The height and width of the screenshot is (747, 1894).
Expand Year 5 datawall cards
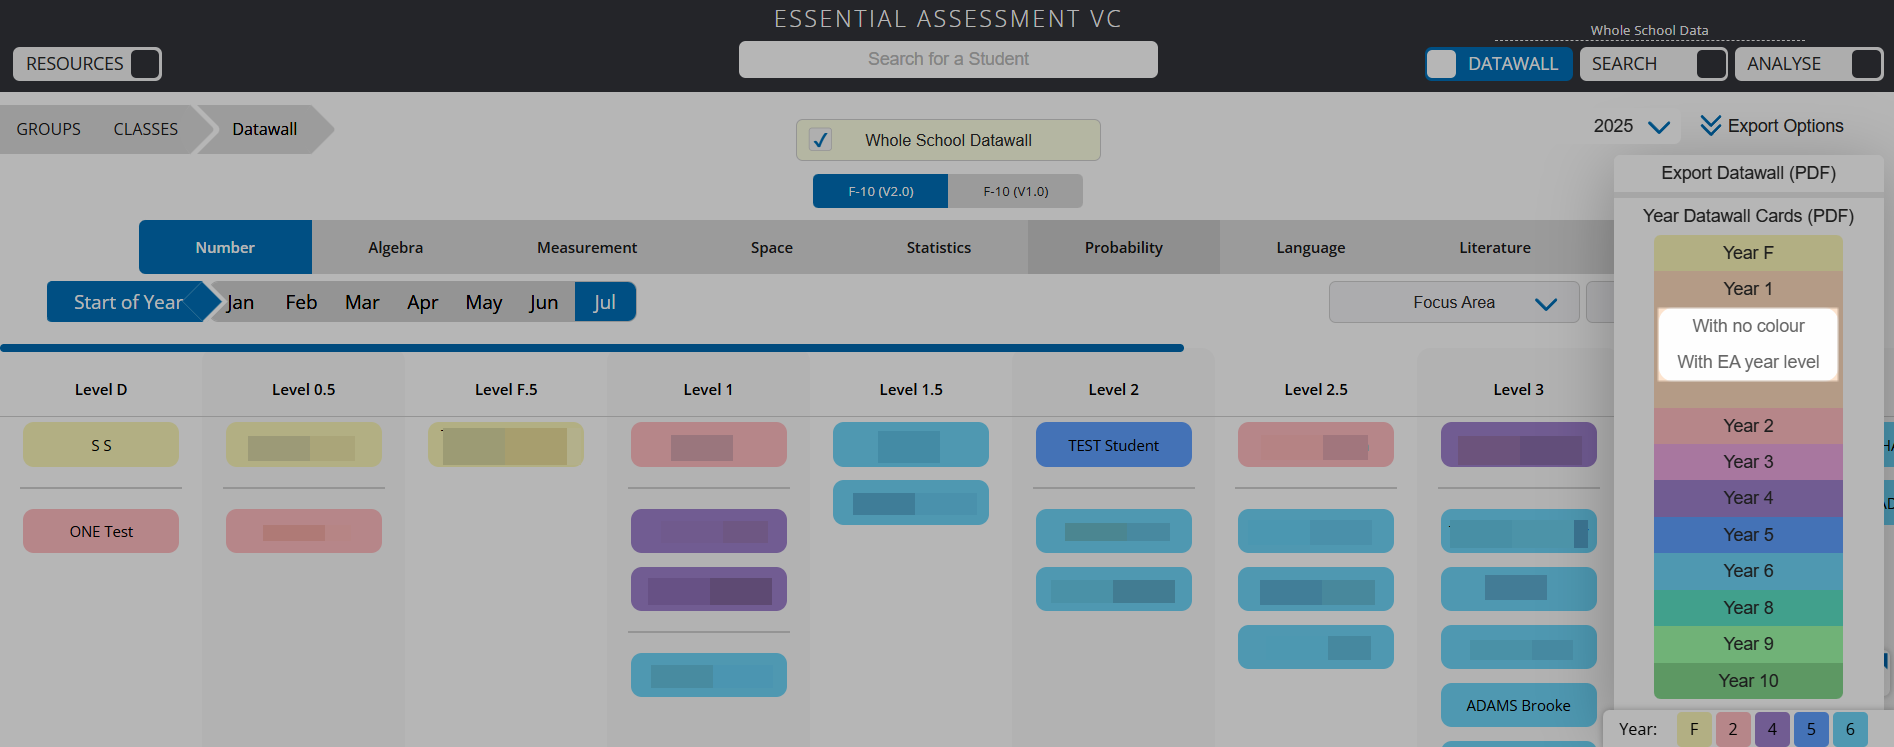(1748, 535)
